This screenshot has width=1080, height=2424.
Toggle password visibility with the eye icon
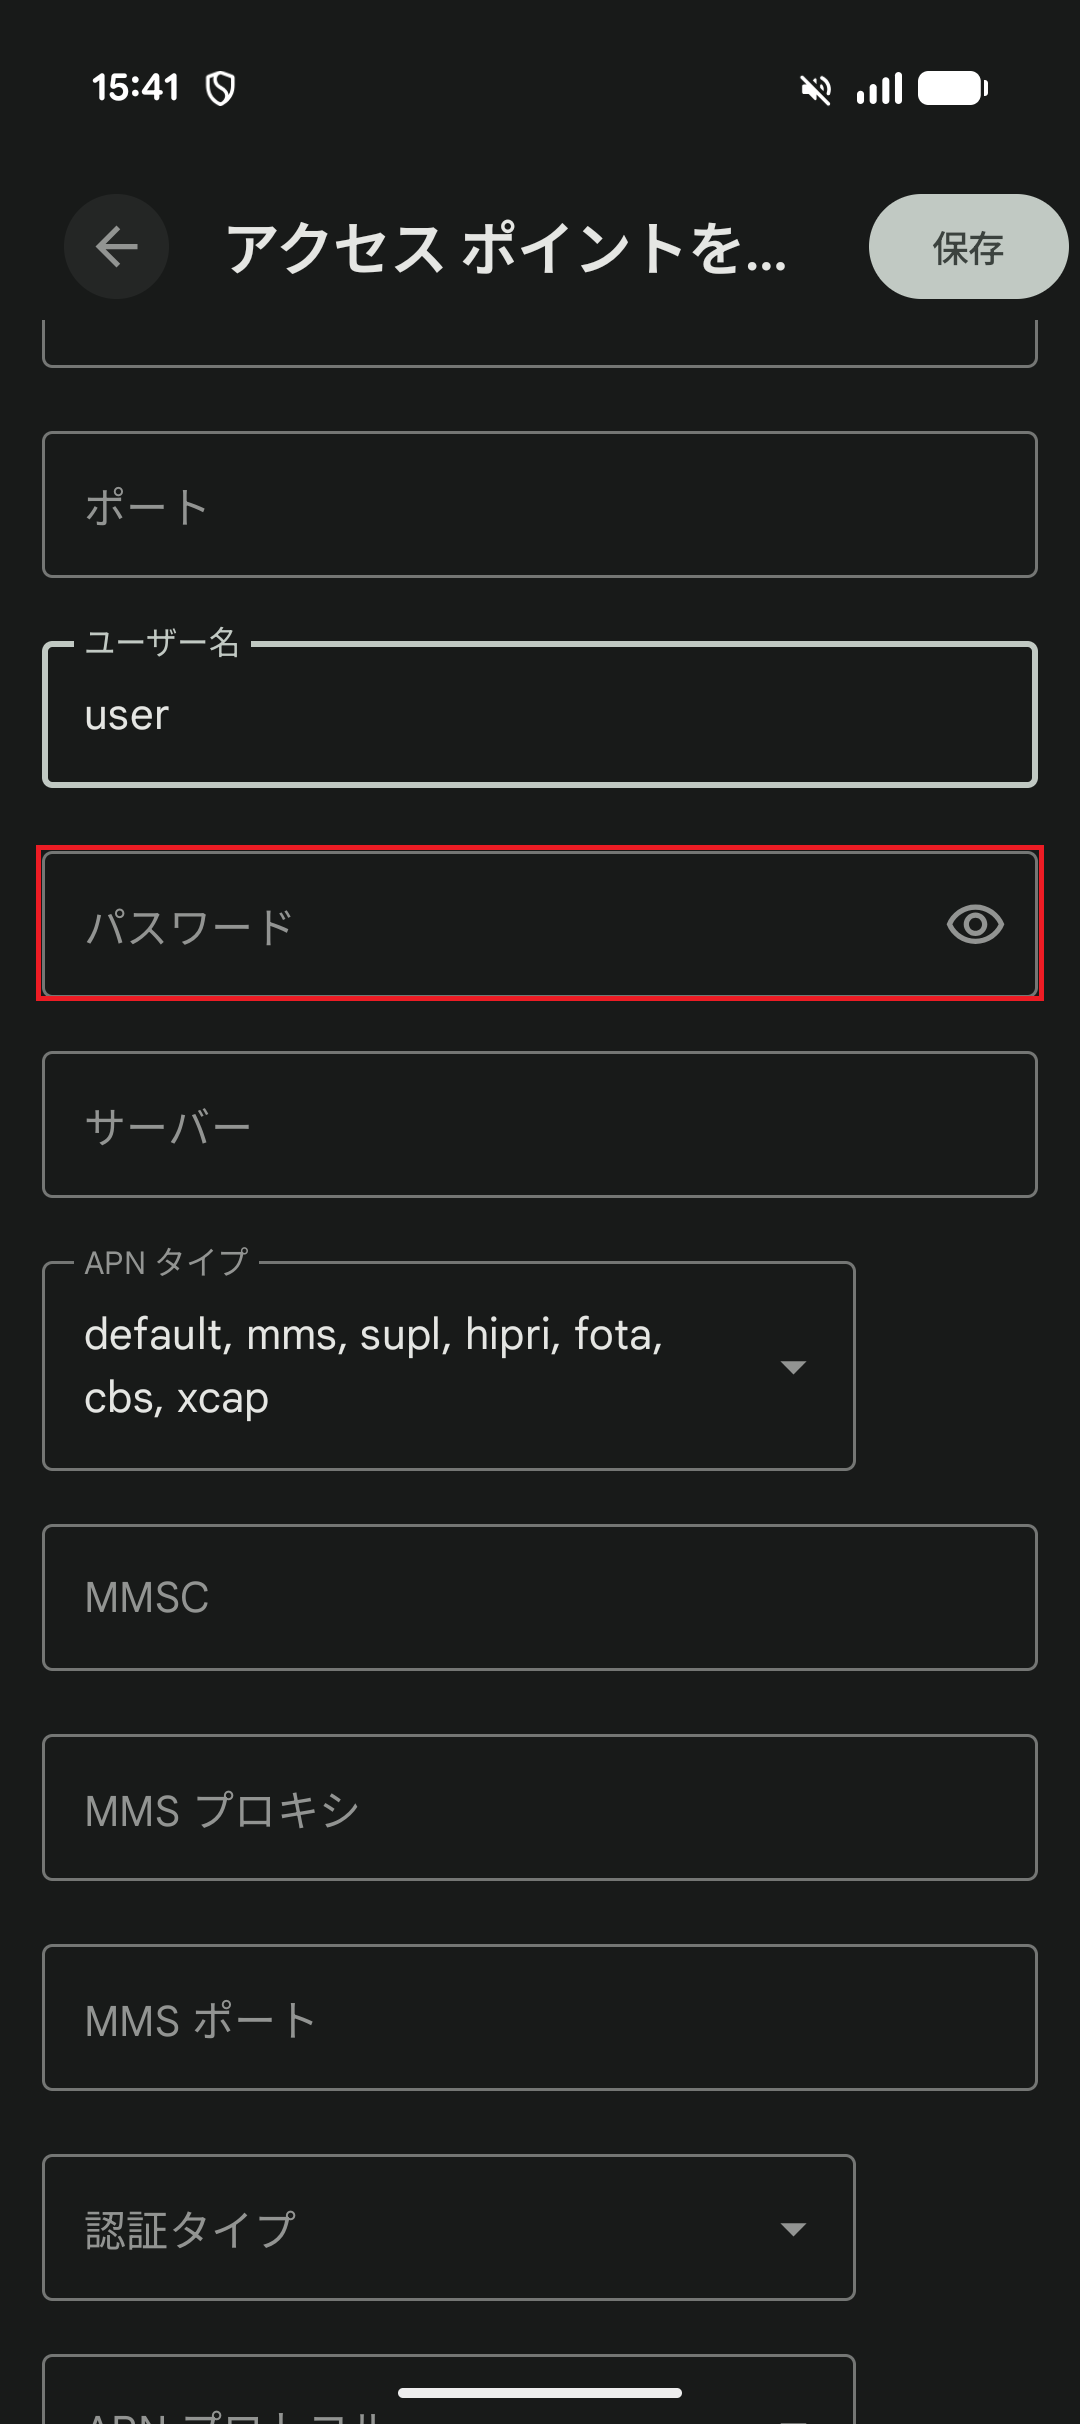975,925
